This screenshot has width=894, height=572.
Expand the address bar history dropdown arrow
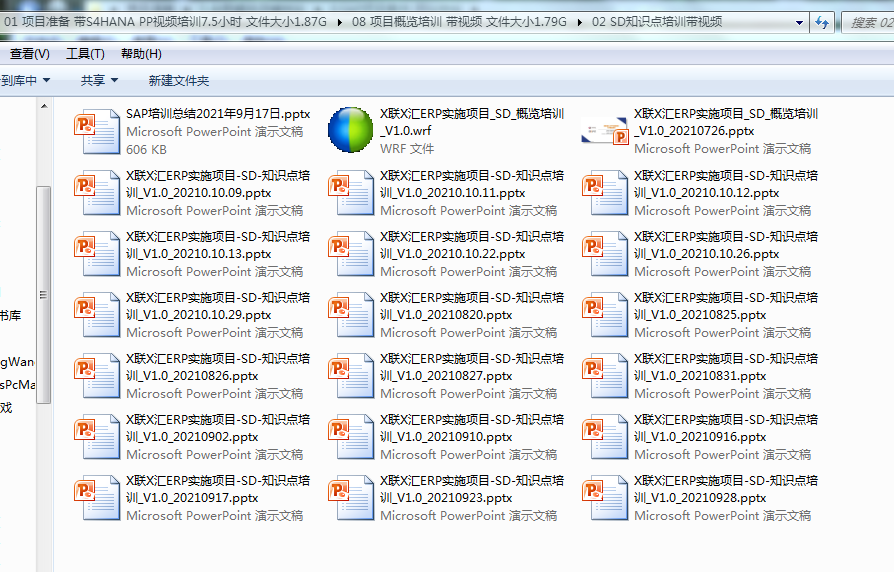799,22
